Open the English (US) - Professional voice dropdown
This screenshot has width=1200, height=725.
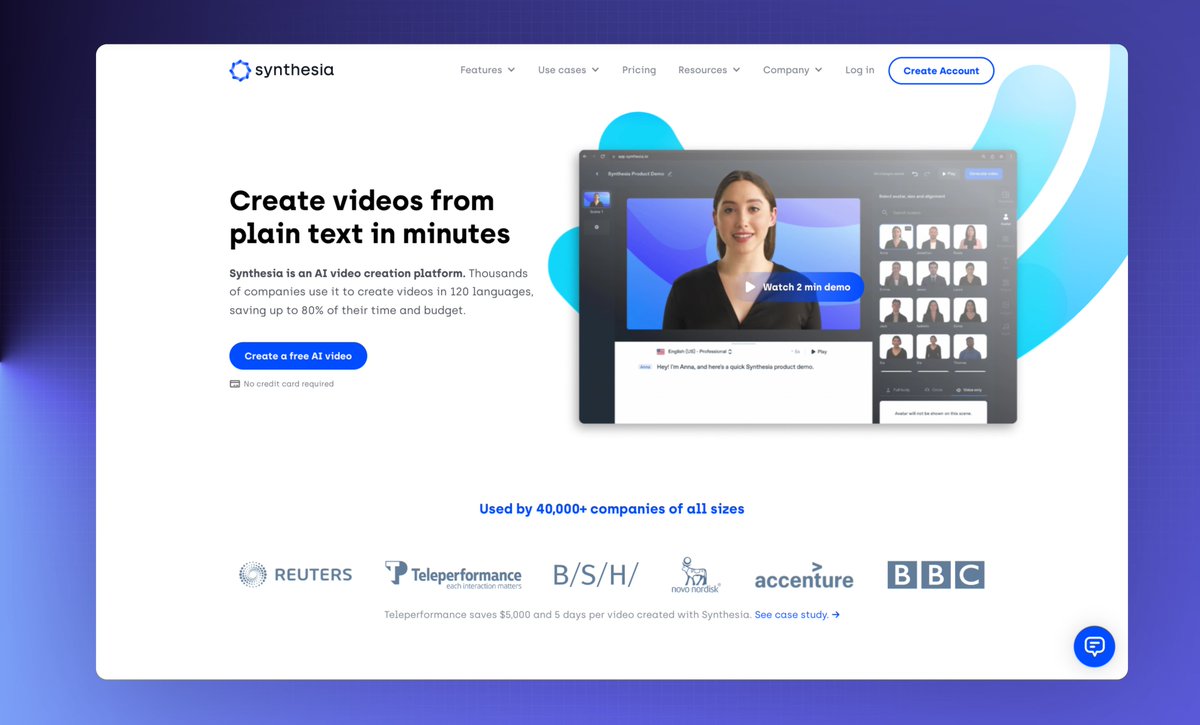point(694,352)
